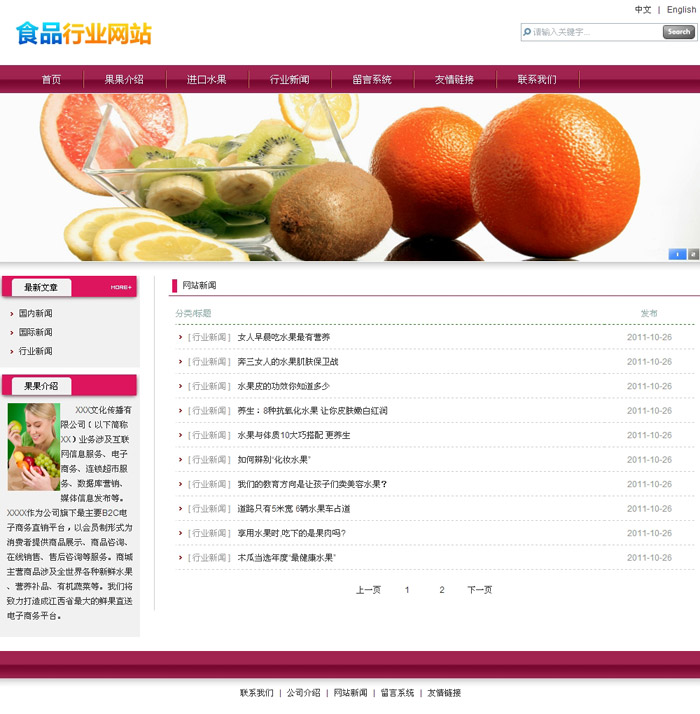
Task: Click the Search button
Action: [x=679, y=32]
